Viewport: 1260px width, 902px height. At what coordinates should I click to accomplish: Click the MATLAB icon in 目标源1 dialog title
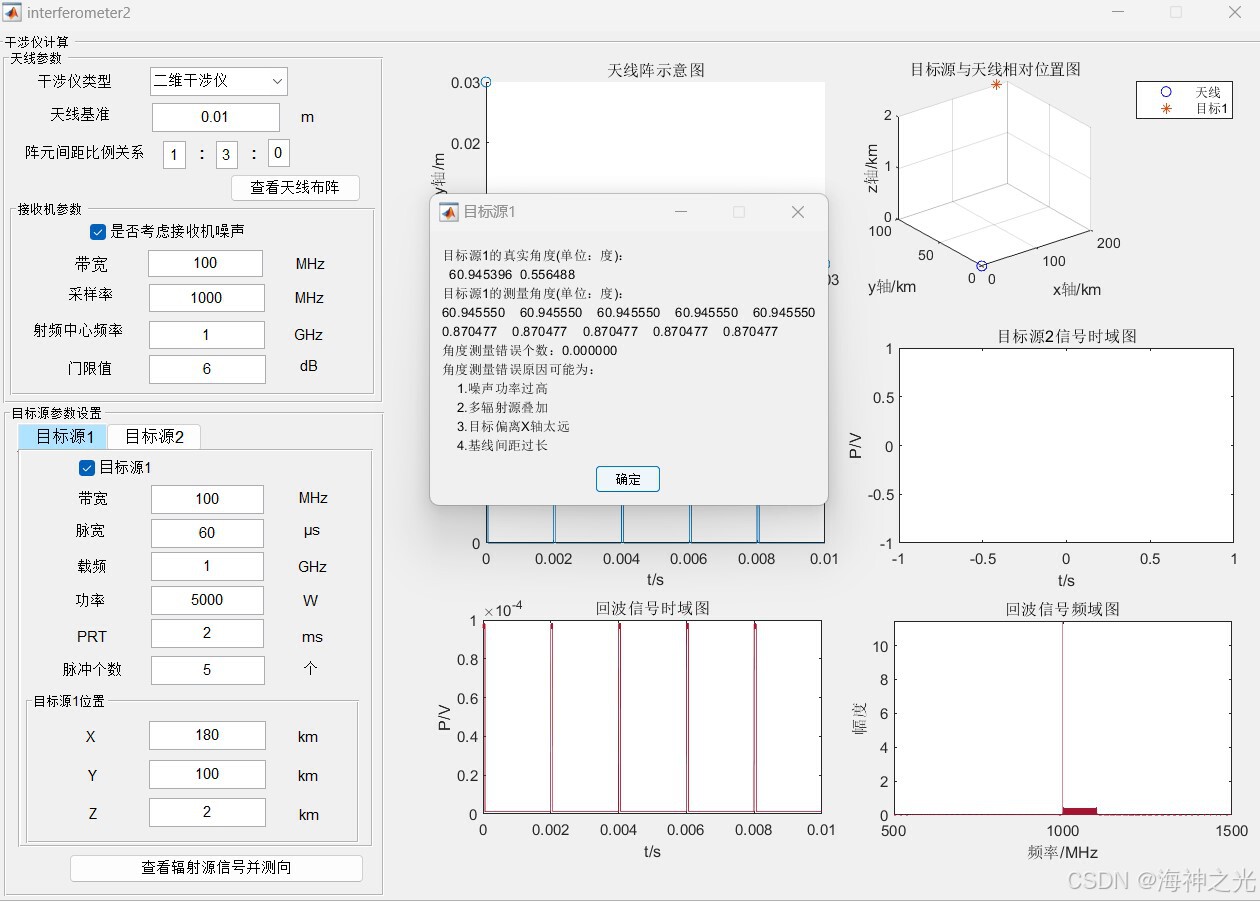(449, 212)
